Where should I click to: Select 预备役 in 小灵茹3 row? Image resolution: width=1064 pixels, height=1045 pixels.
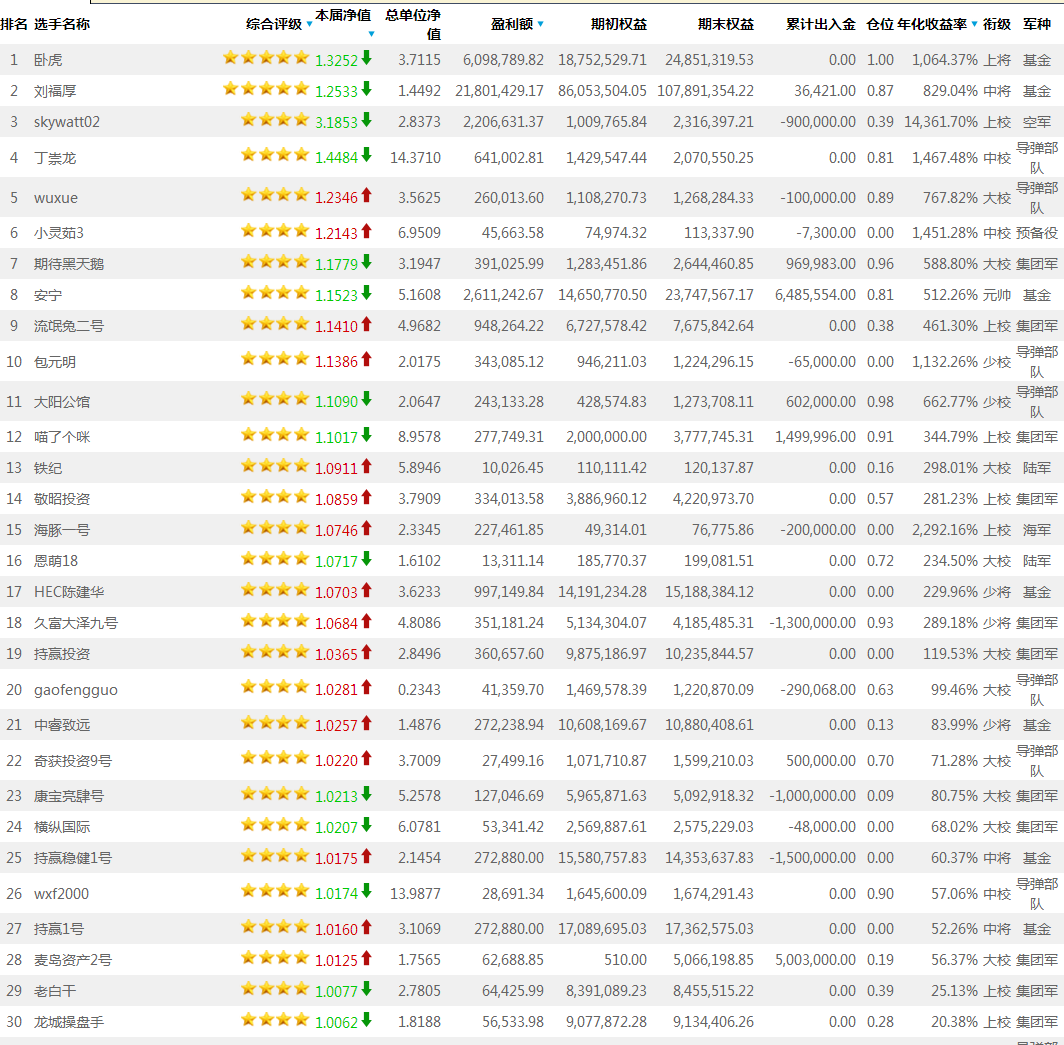[1036, 233]
